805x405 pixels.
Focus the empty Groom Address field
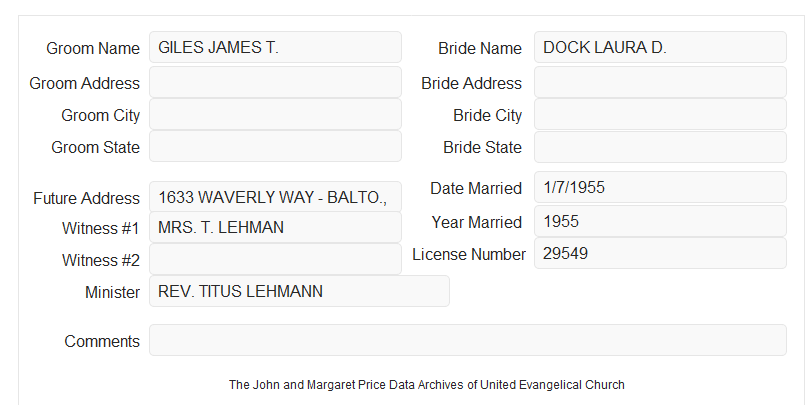click(x=275, y=82)
